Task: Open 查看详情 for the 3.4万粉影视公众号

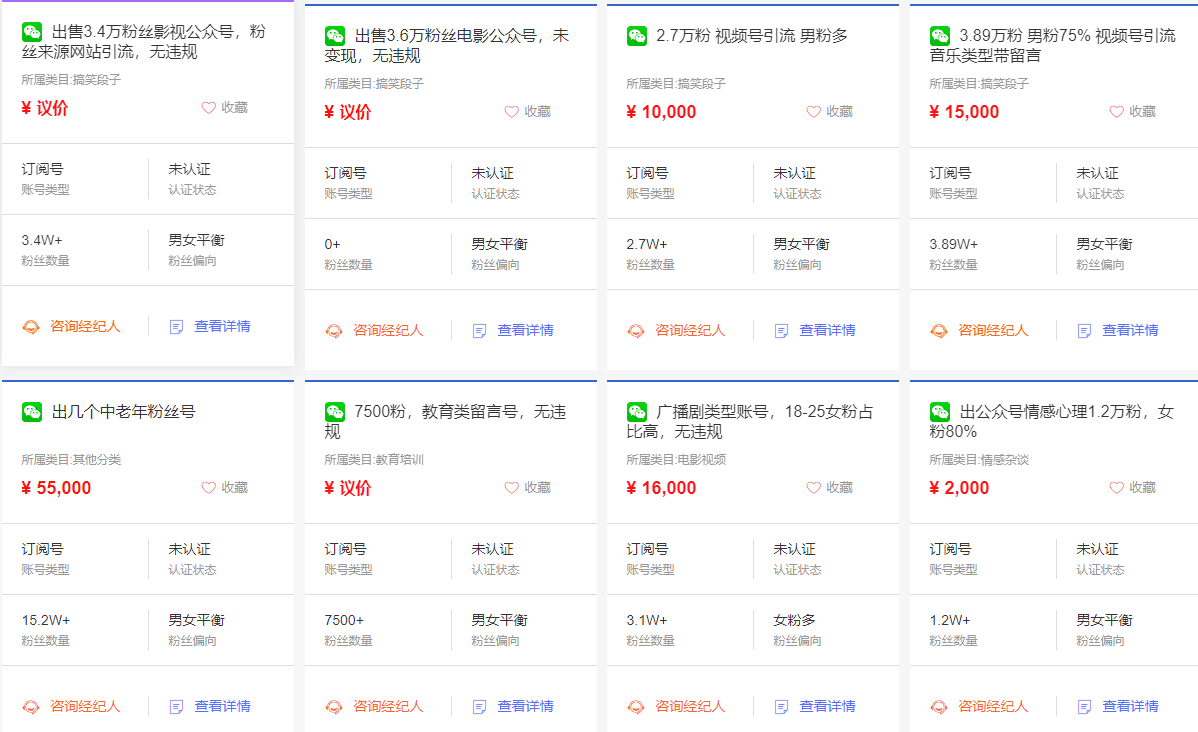Action: tap(220, 325)
